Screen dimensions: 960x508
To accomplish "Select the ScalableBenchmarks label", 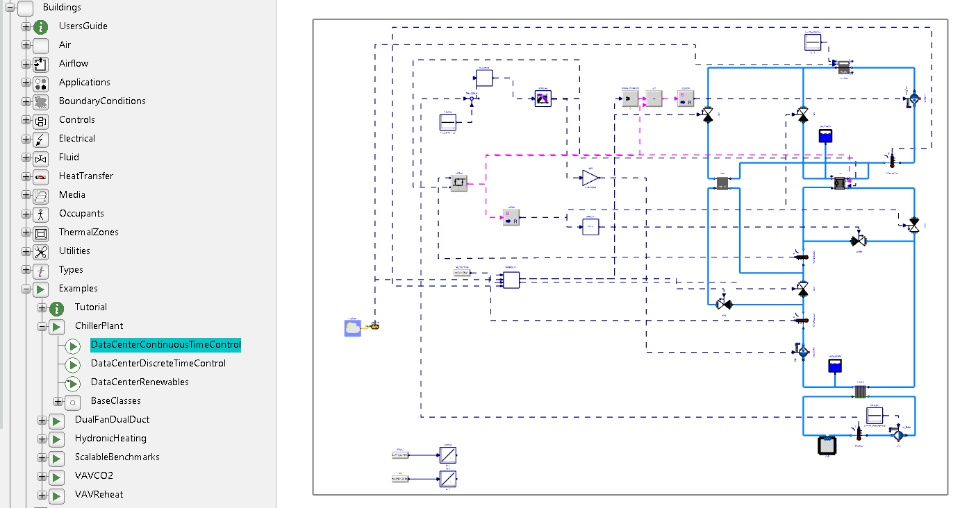I will coord(117,457).
